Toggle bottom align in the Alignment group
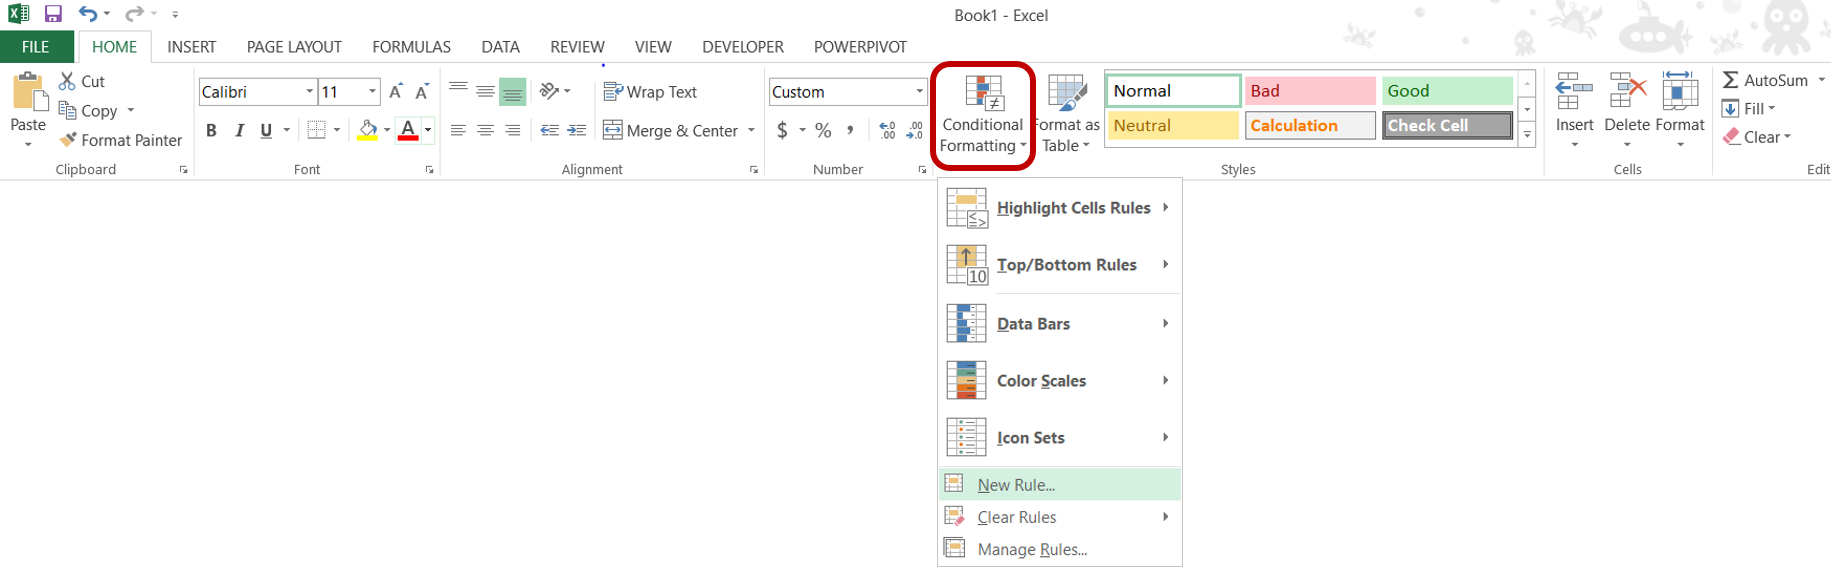The height and width of the screenshot is (567, 1831). [x=512, y=91]
